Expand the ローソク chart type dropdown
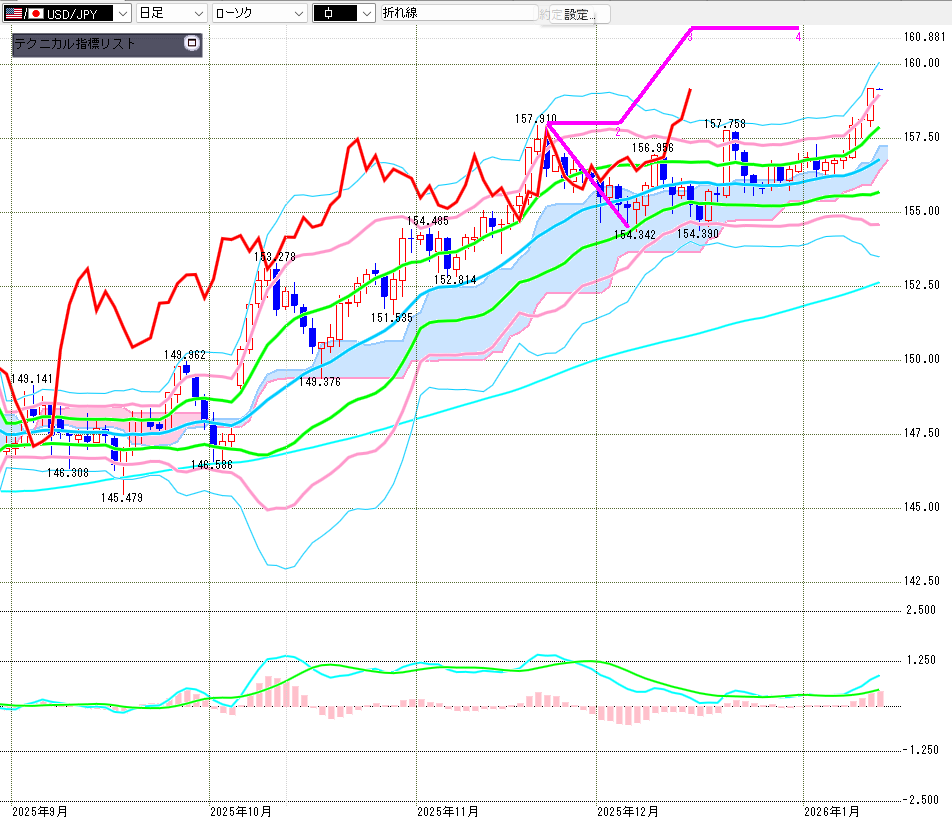952x819 pixels. pyautogui.click(x=298, y=13)
